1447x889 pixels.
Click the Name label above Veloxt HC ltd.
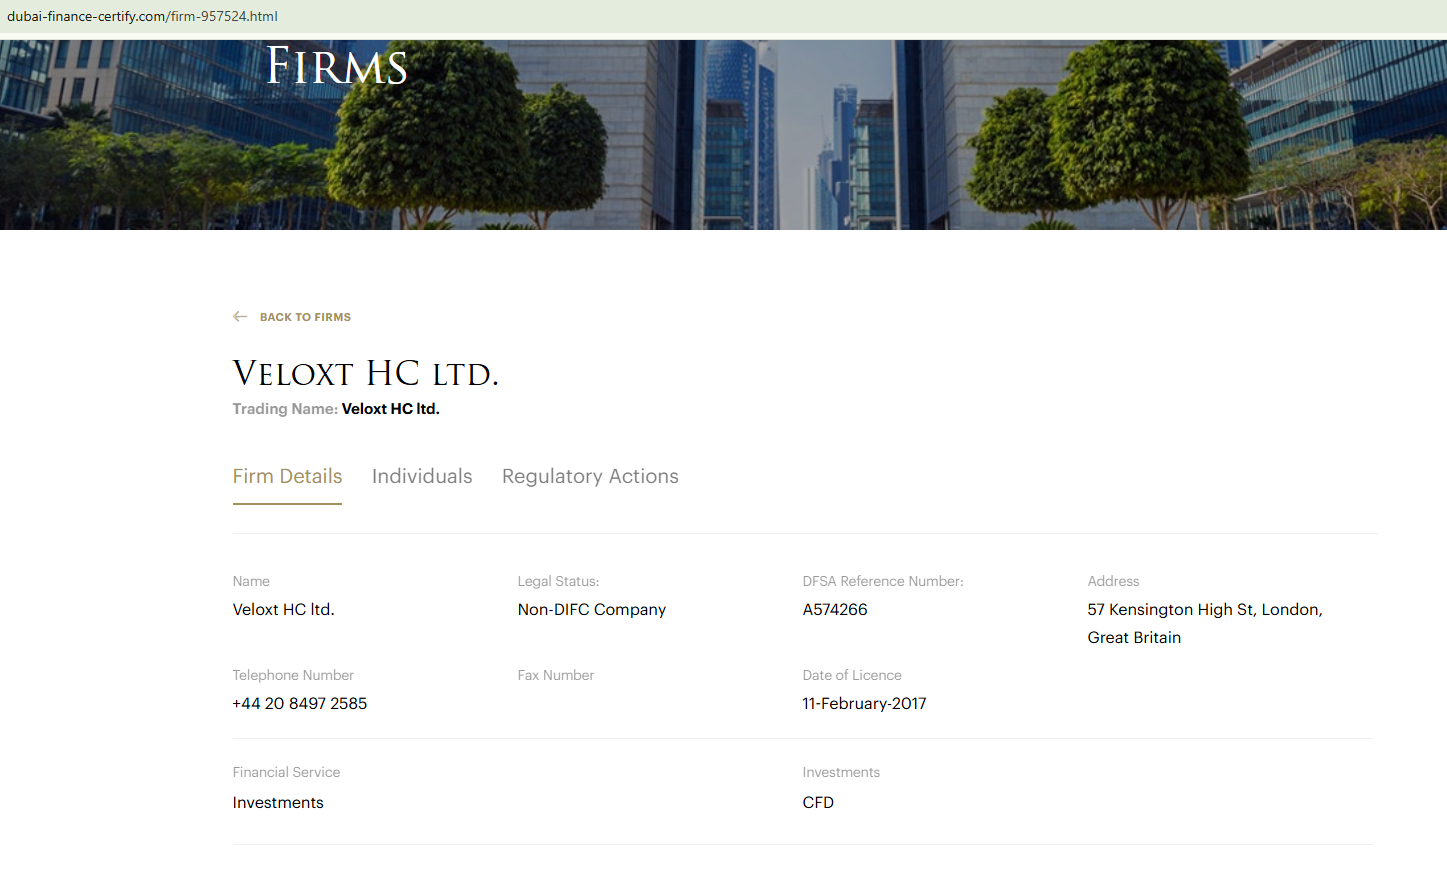tap(251, 581)
